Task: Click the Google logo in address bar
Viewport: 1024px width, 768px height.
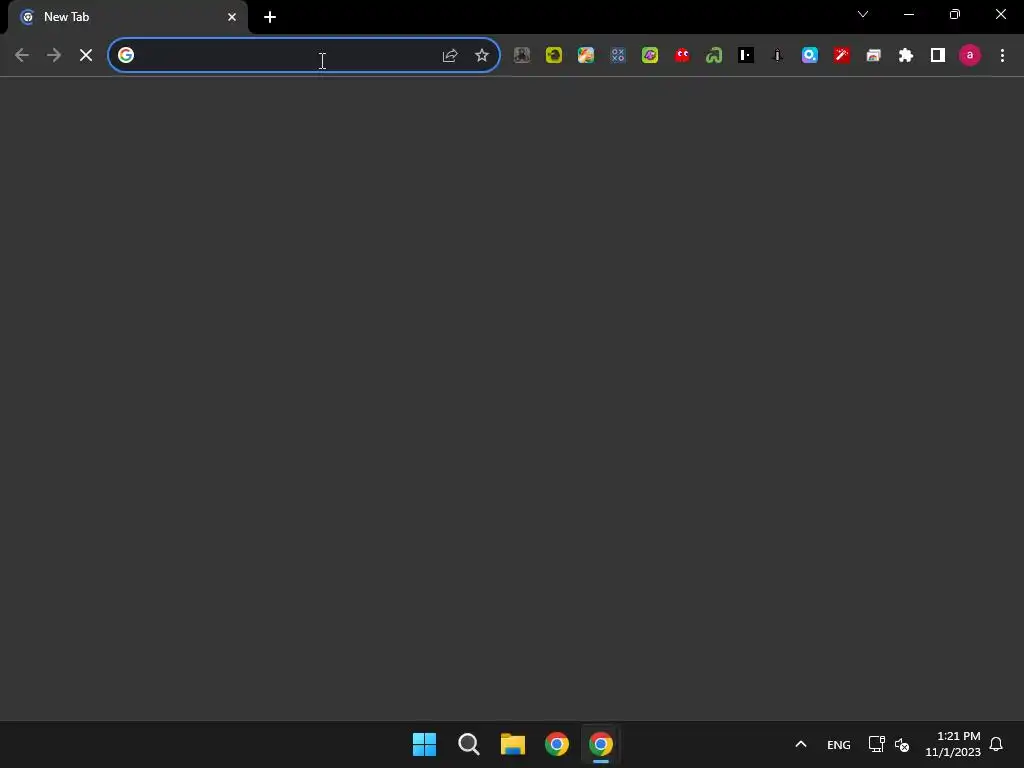Action: click(x=126, y=56)
